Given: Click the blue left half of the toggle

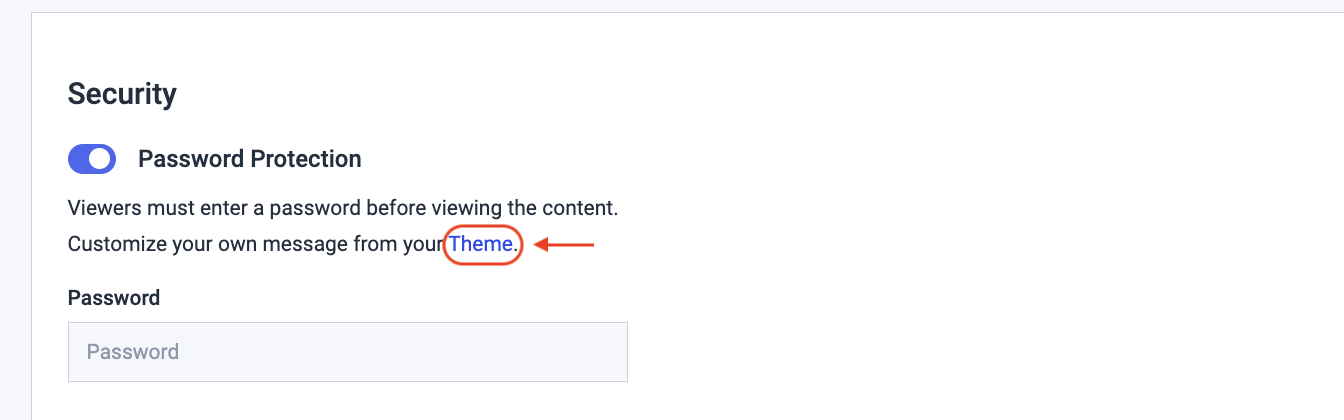Looking at the screenshot, I should point(79,159).
